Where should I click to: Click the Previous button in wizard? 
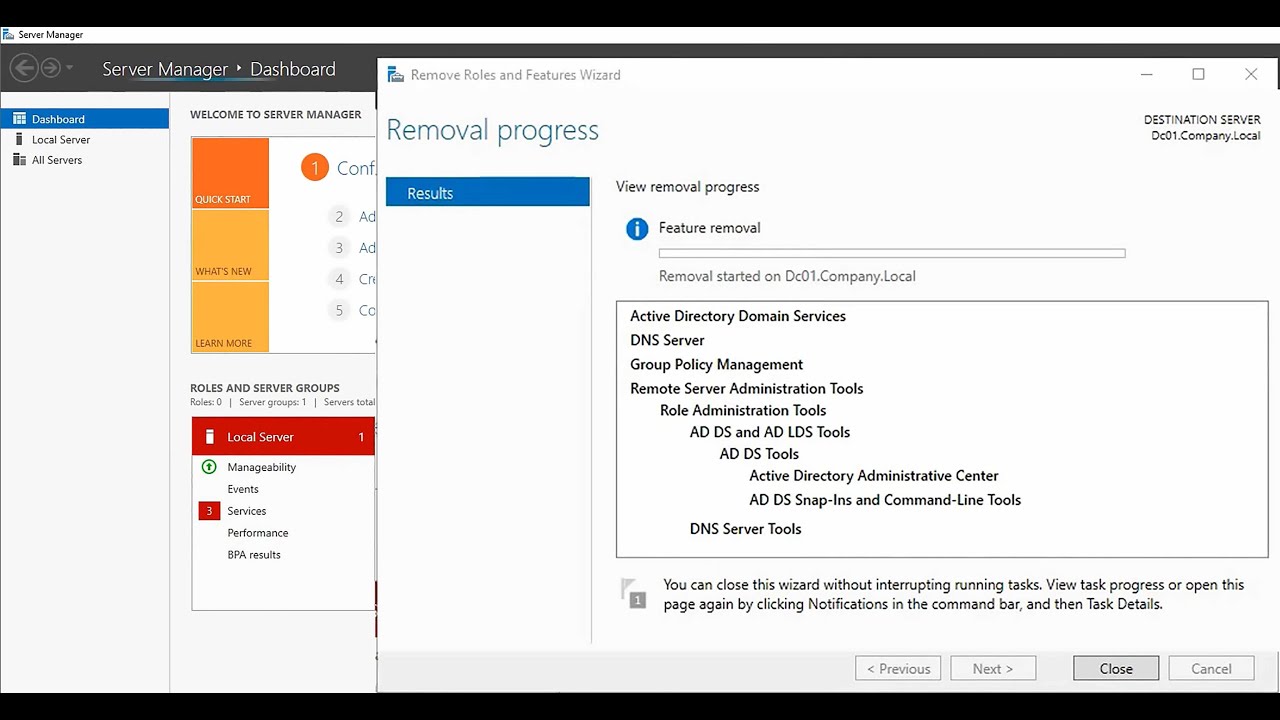[898, 669]
